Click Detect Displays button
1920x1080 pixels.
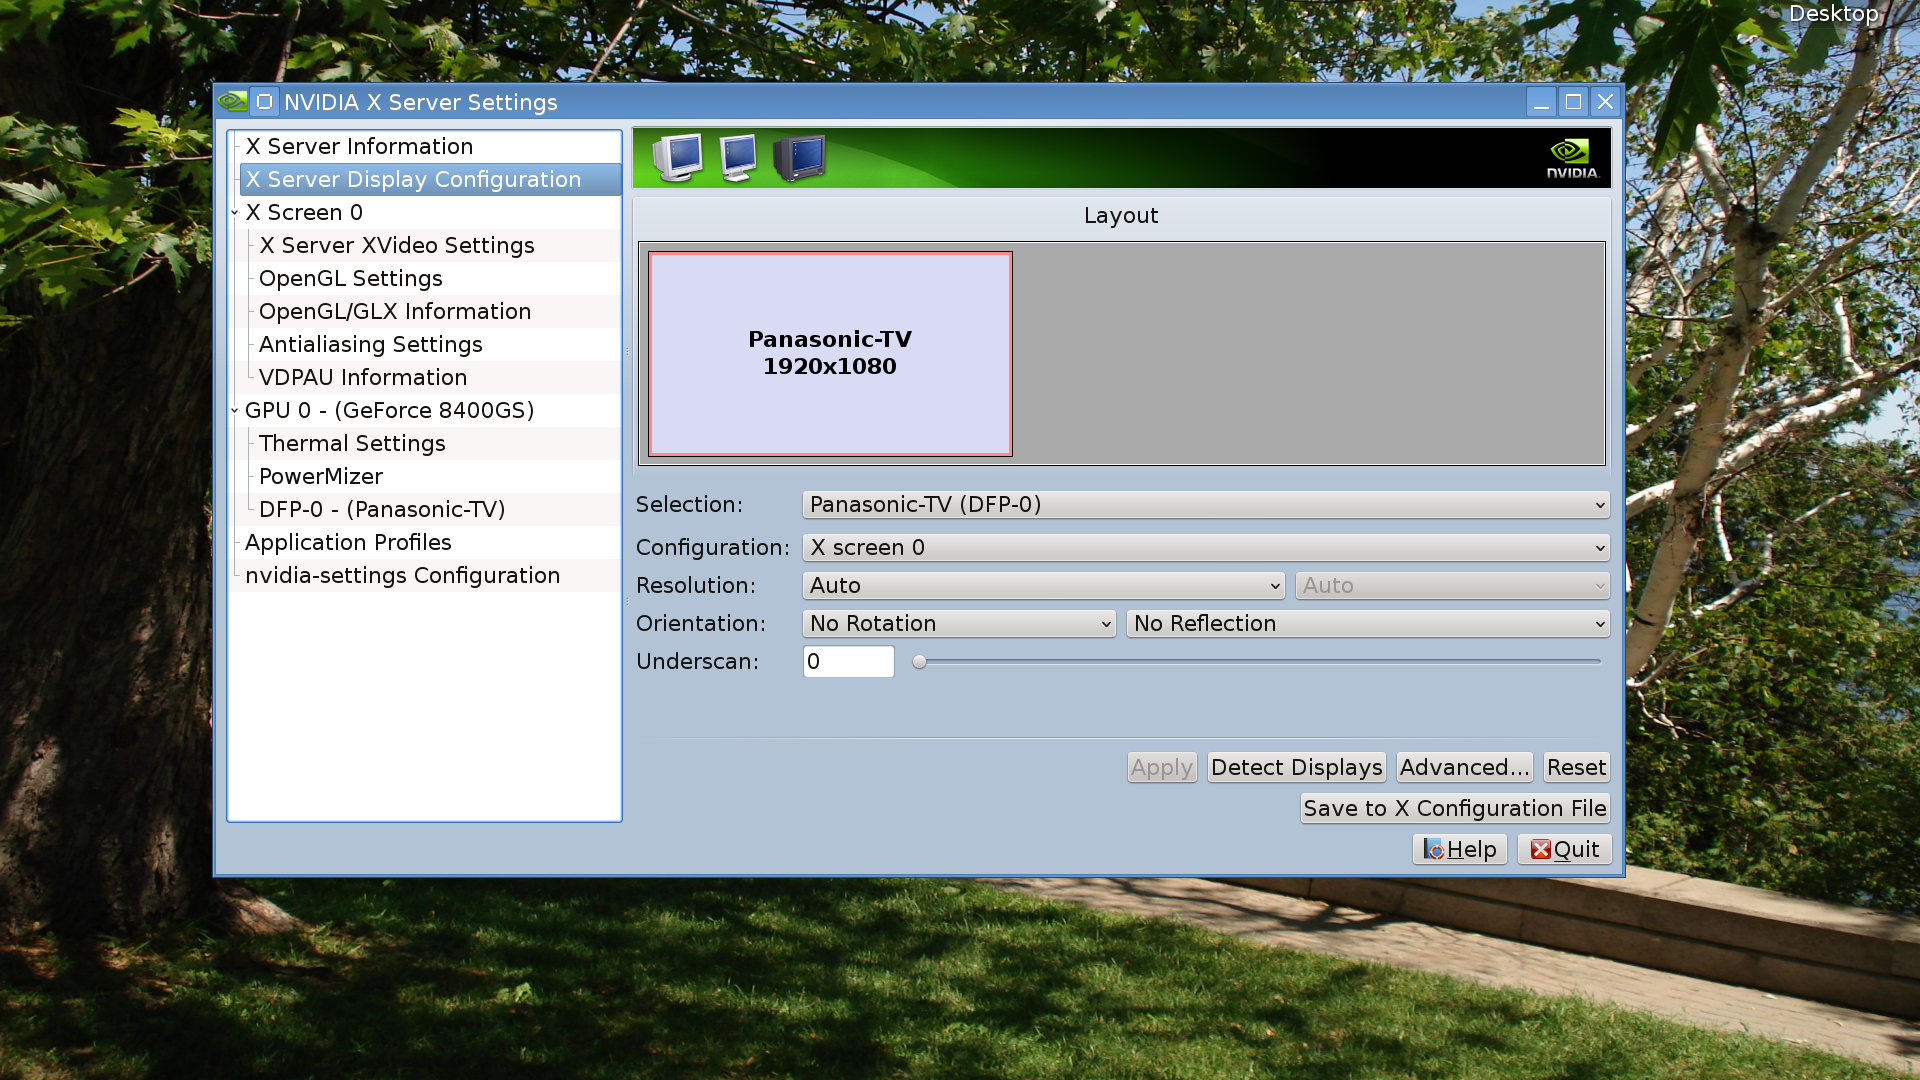point(1296,768)
